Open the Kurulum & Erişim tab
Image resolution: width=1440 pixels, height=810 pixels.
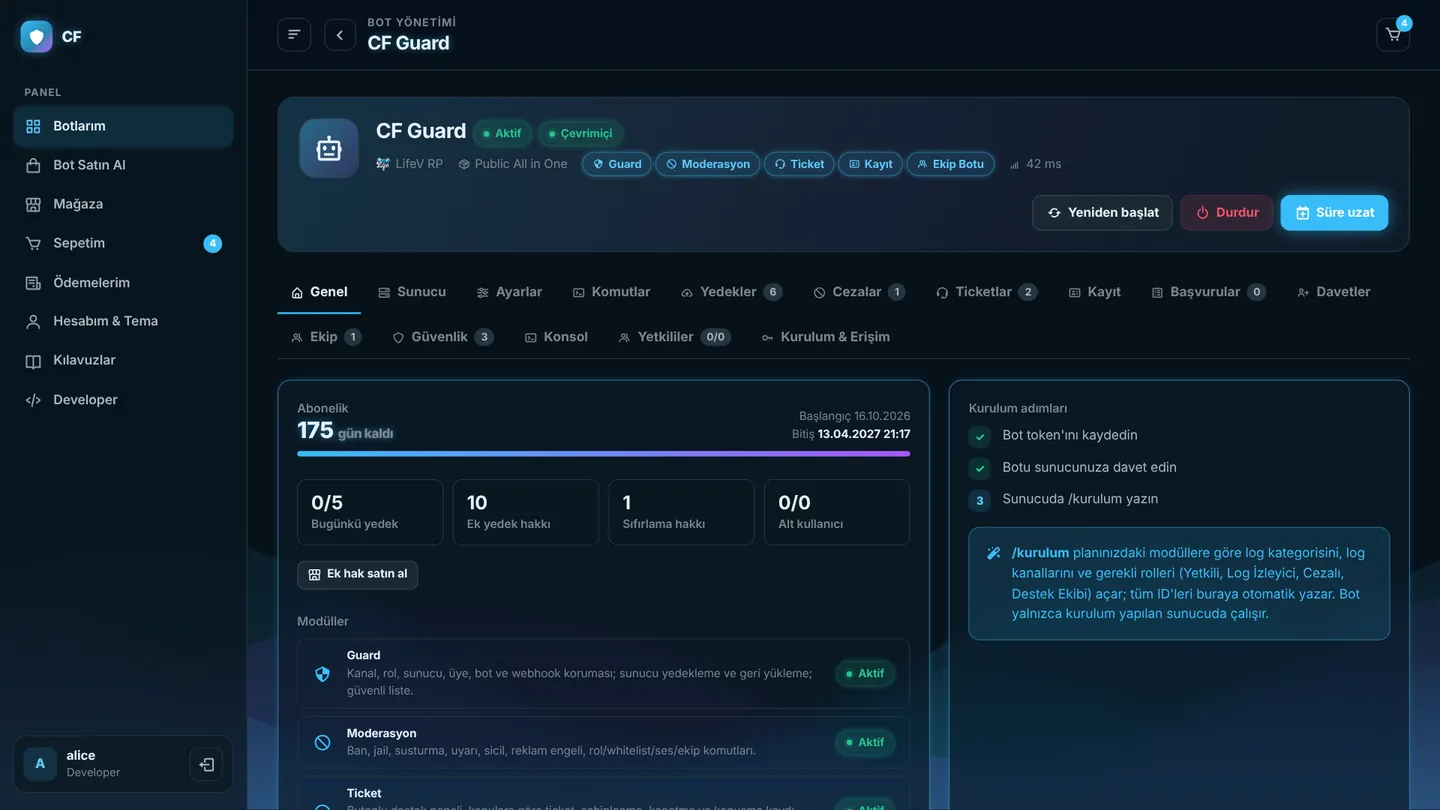point(825,337)
